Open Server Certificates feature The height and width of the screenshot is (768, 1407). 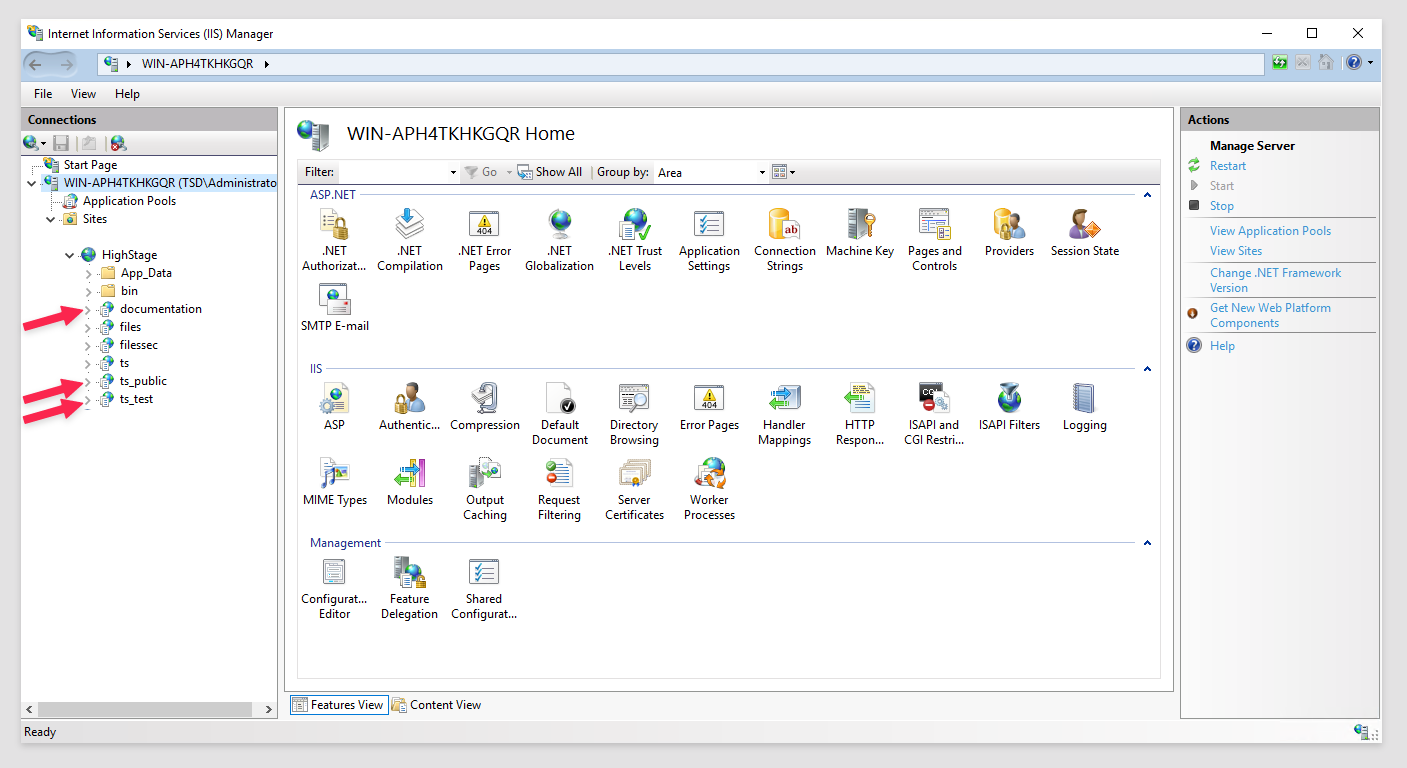634,489
